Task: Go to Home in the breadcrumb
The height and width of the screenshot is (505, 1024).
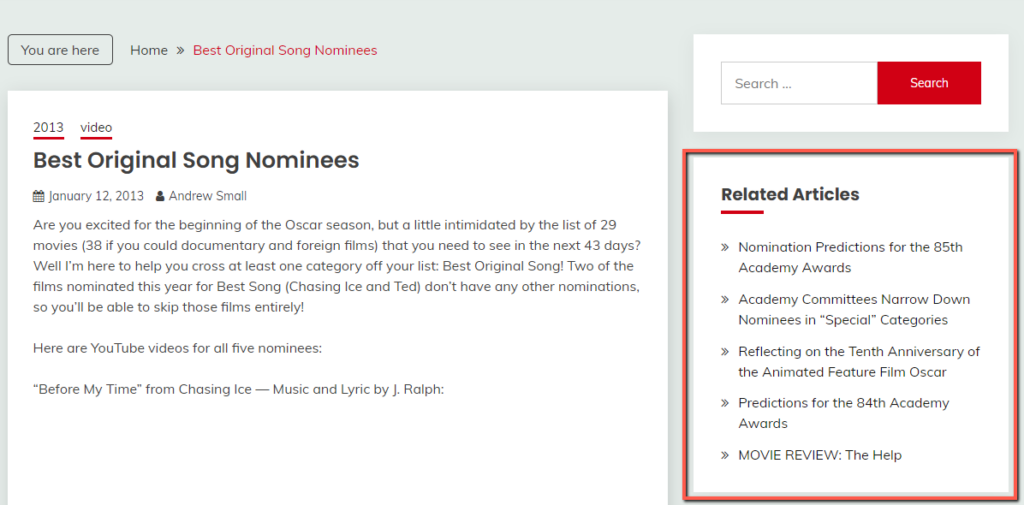Action: 149,50
